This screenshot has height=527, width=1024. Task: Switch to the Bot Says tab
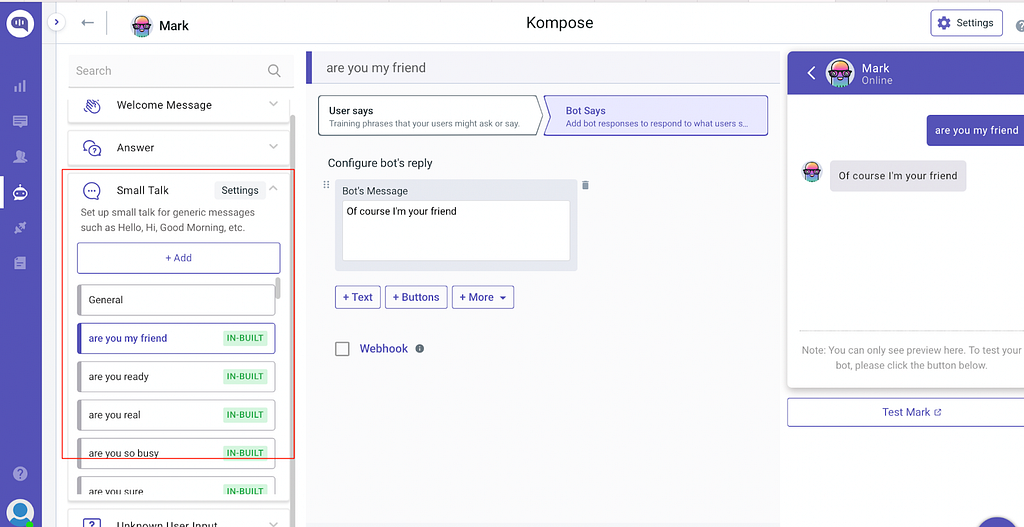[655, 116]
